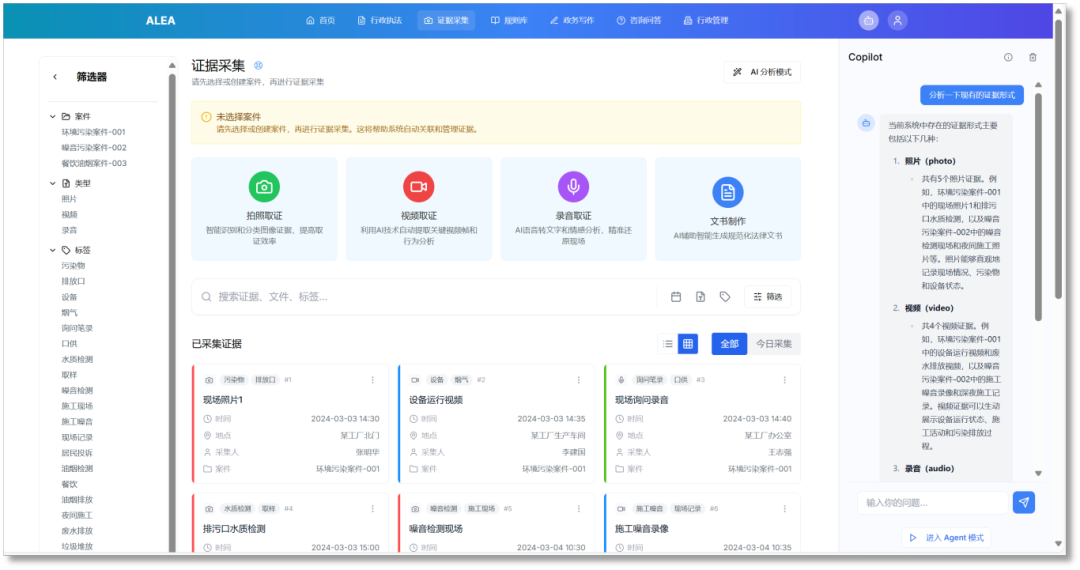Screen dimensions: 1080x570
Task: Toggle AI 分析模式
Action: 762,72
